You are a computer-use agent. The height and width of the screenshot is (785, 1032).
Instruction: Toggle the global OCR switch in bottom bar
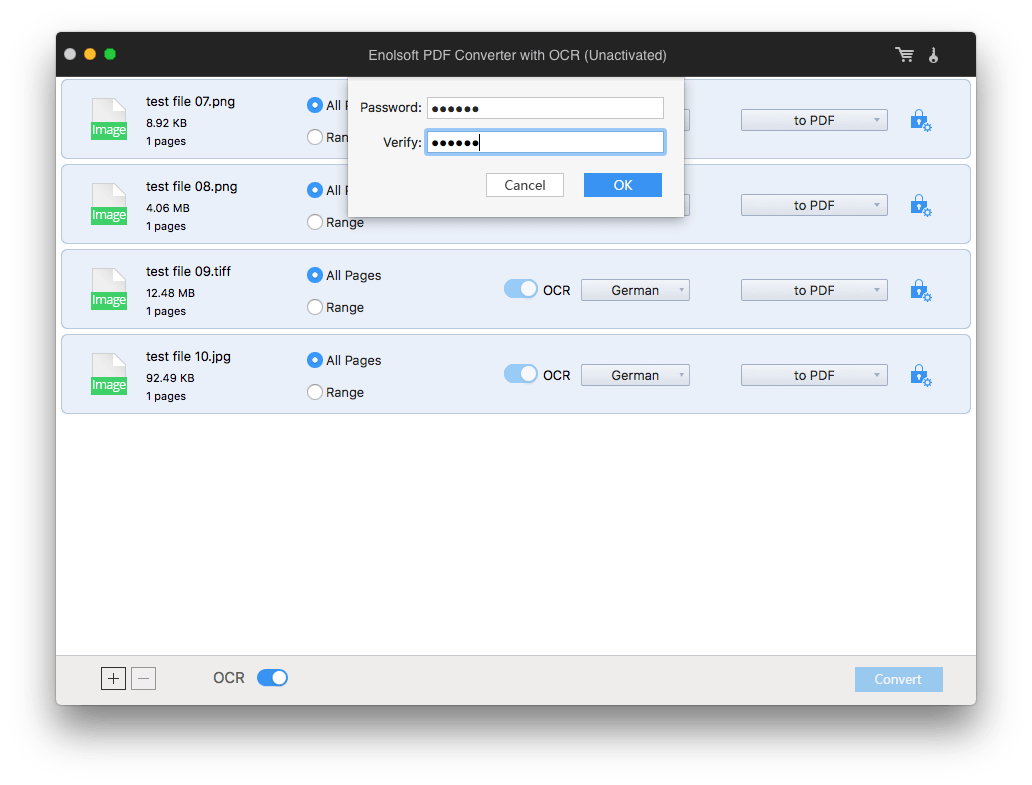[x=272, y=678]
